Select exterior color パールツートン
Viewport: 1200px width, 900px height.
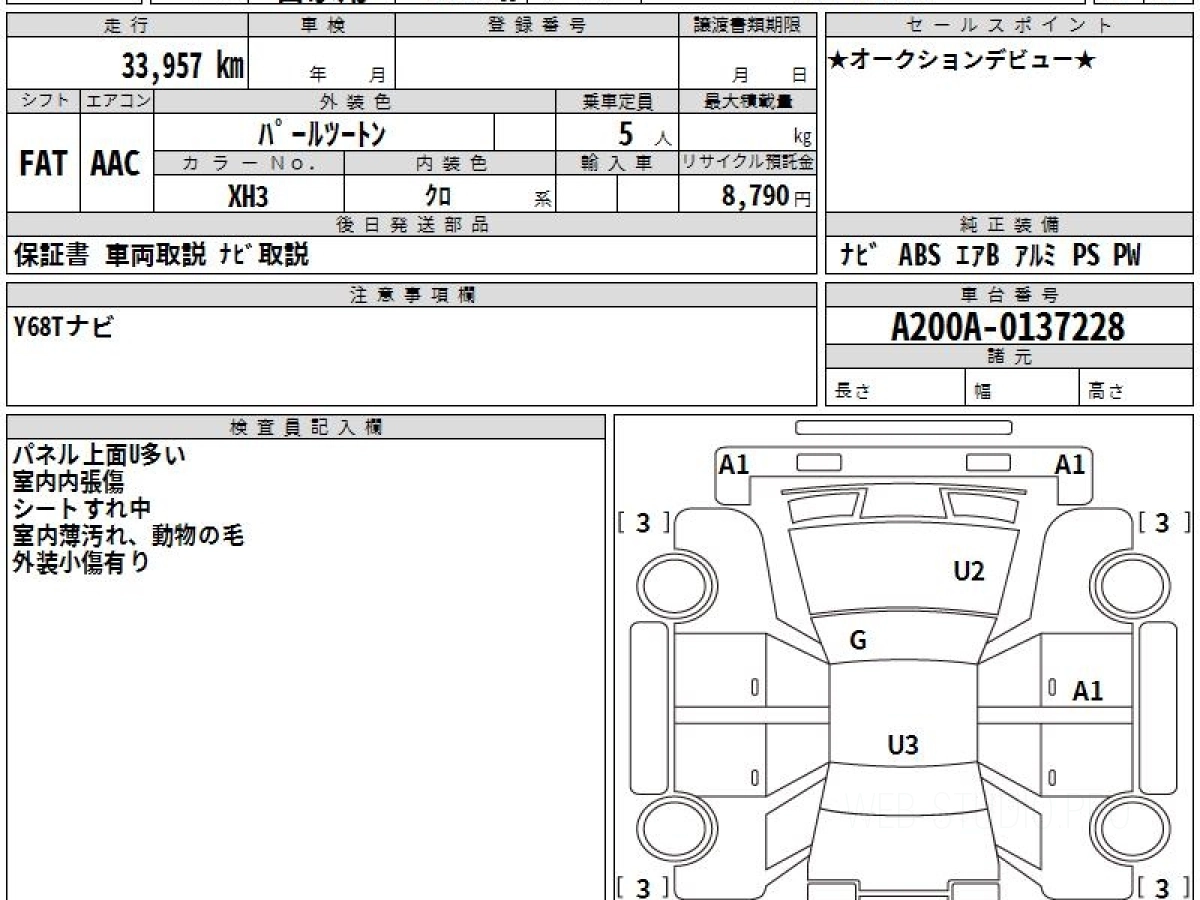tap(322, 133)
